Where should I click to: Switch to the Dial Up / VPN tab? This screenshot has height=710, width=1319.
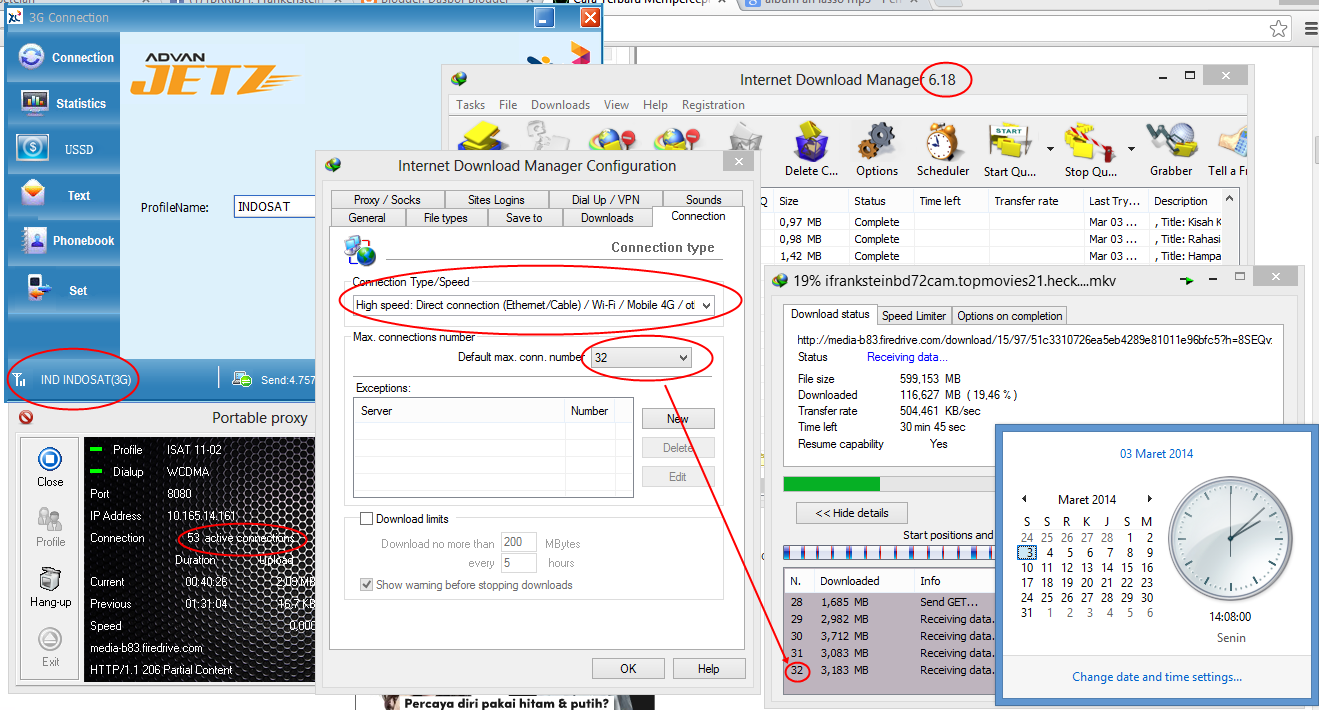click(x=605, y=200)
